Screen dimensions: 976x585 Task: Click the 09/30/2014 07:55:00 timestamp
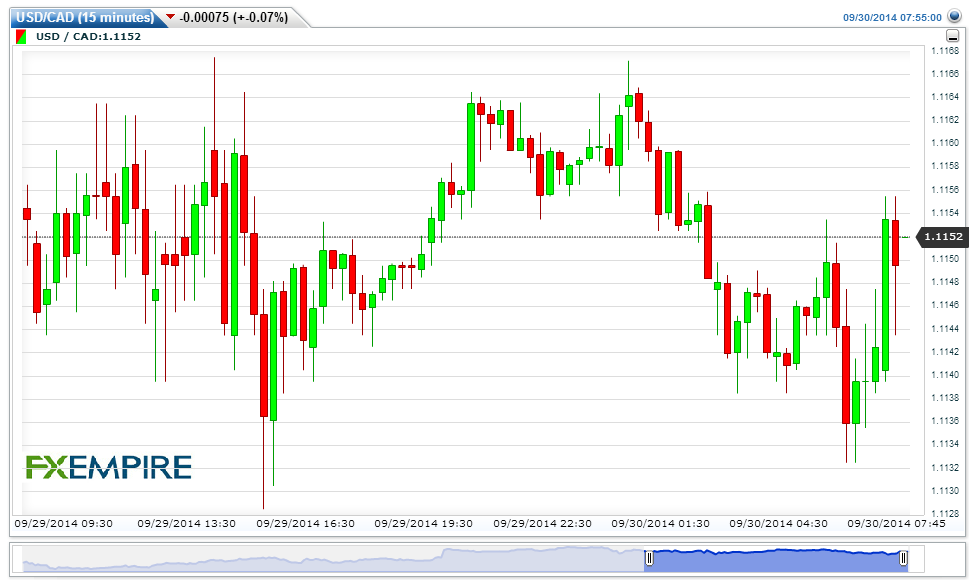pos(892,17)
